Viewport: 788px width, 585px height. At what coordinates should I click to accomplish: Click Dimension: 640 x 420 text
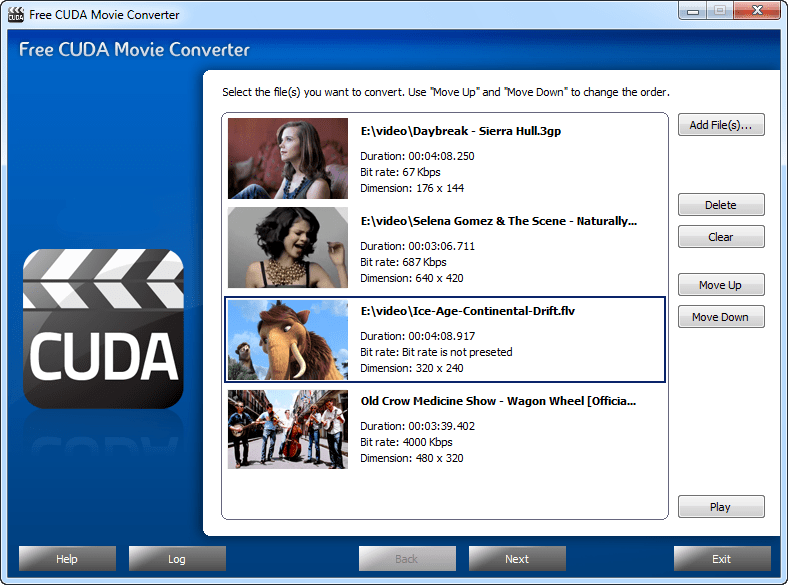(412, 278)
